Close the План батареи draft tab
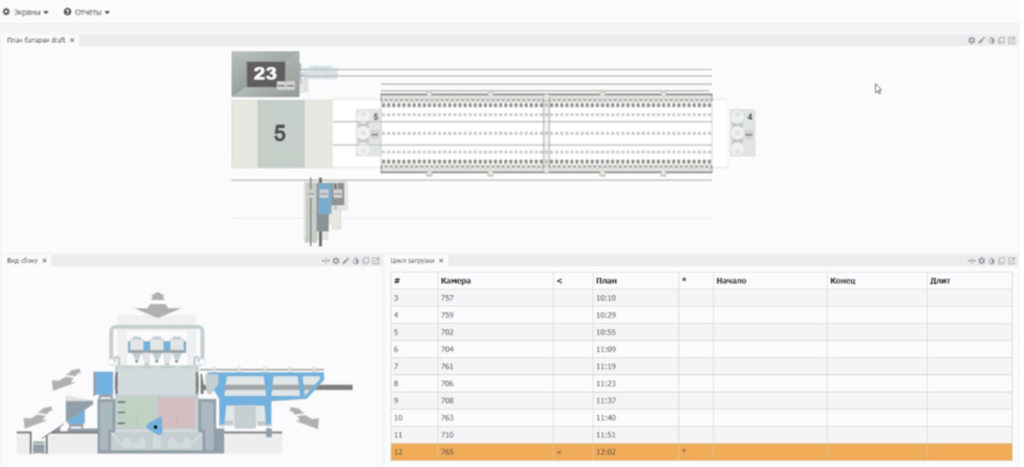The height and width of the screenshot is (467, 1024). point(72,40)
